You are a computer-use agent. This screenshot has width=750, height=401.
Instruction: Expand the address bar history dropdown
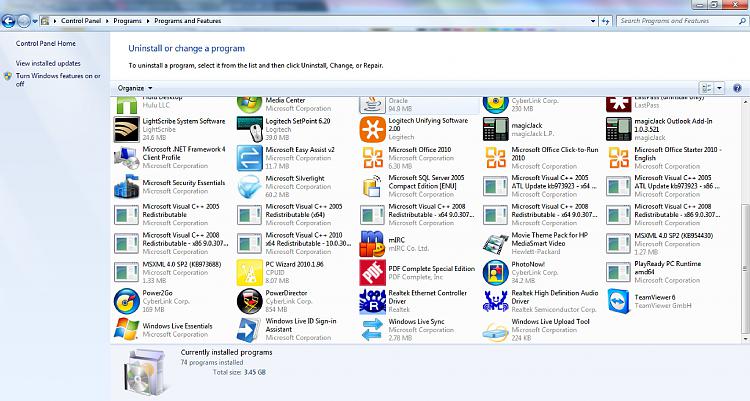(x=593, y=21)
